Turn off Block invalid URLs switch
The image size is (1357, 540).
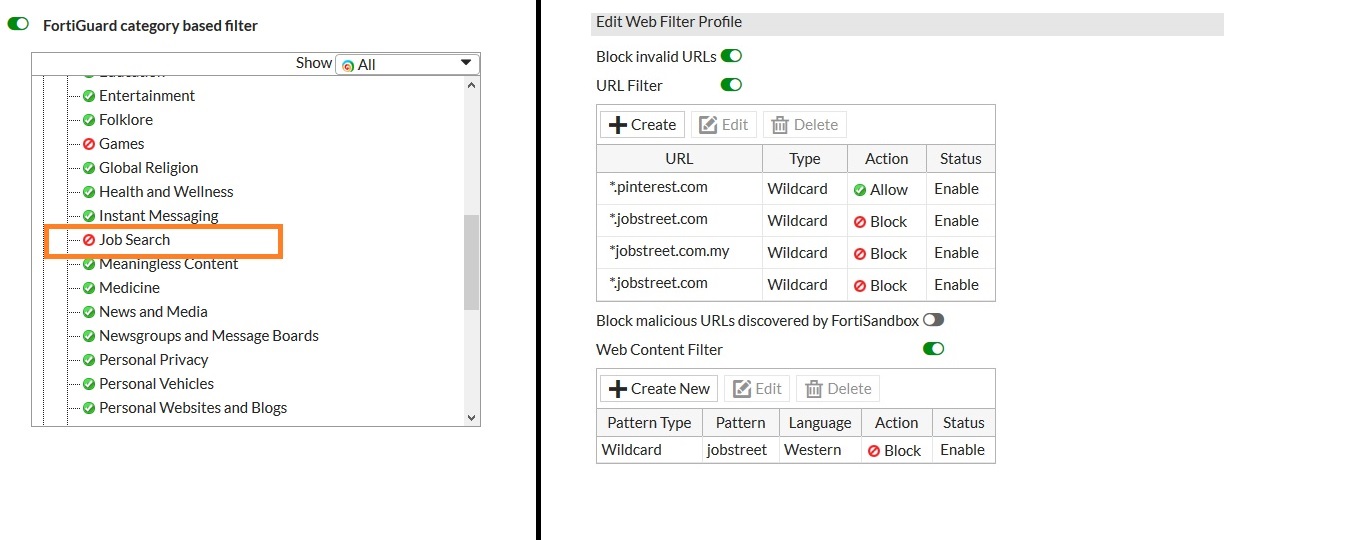pos(731,57)
